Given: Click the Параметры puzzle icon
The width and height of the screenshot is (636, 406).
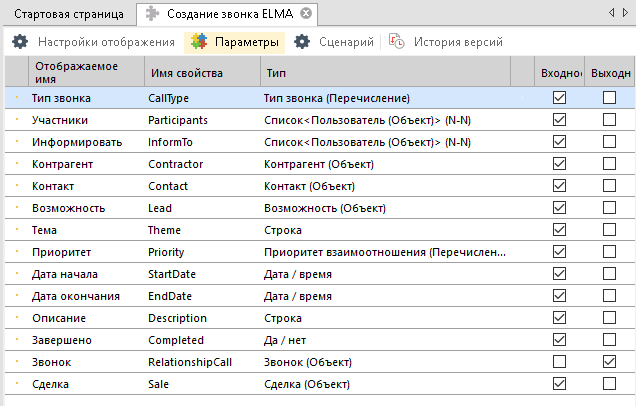Looking at the screenshot, I should [x=201, y=42].
